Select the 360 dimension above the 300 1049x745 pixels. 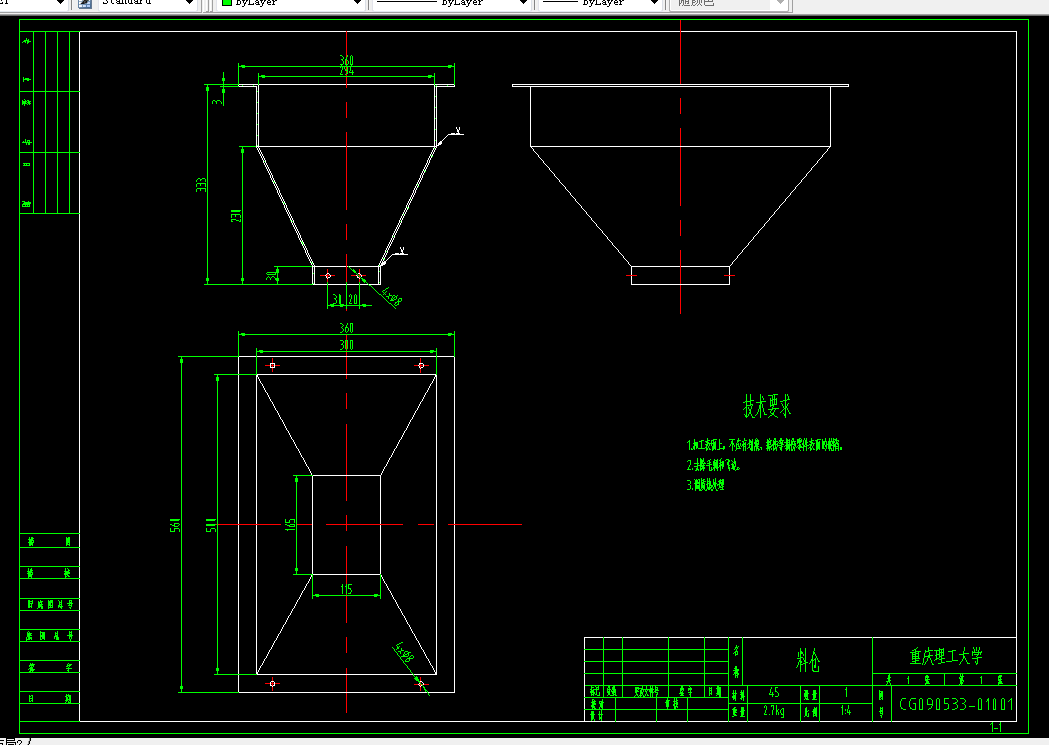pyautogui.click(x=347, y=328)
